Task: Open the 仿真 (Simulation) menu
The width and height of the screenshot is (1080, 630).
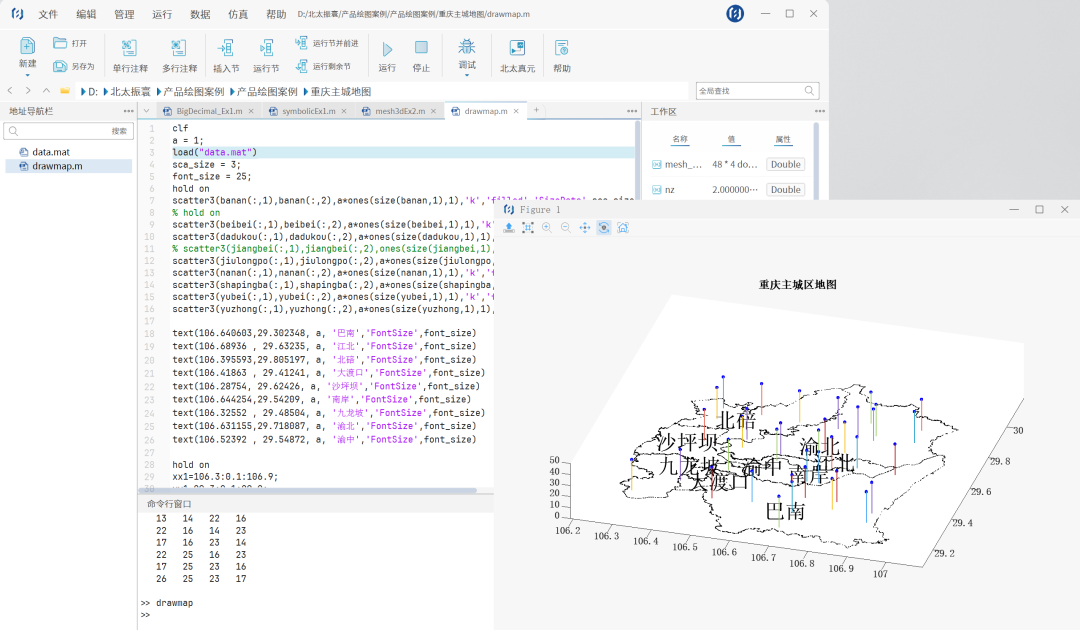Action: point(238,14)
